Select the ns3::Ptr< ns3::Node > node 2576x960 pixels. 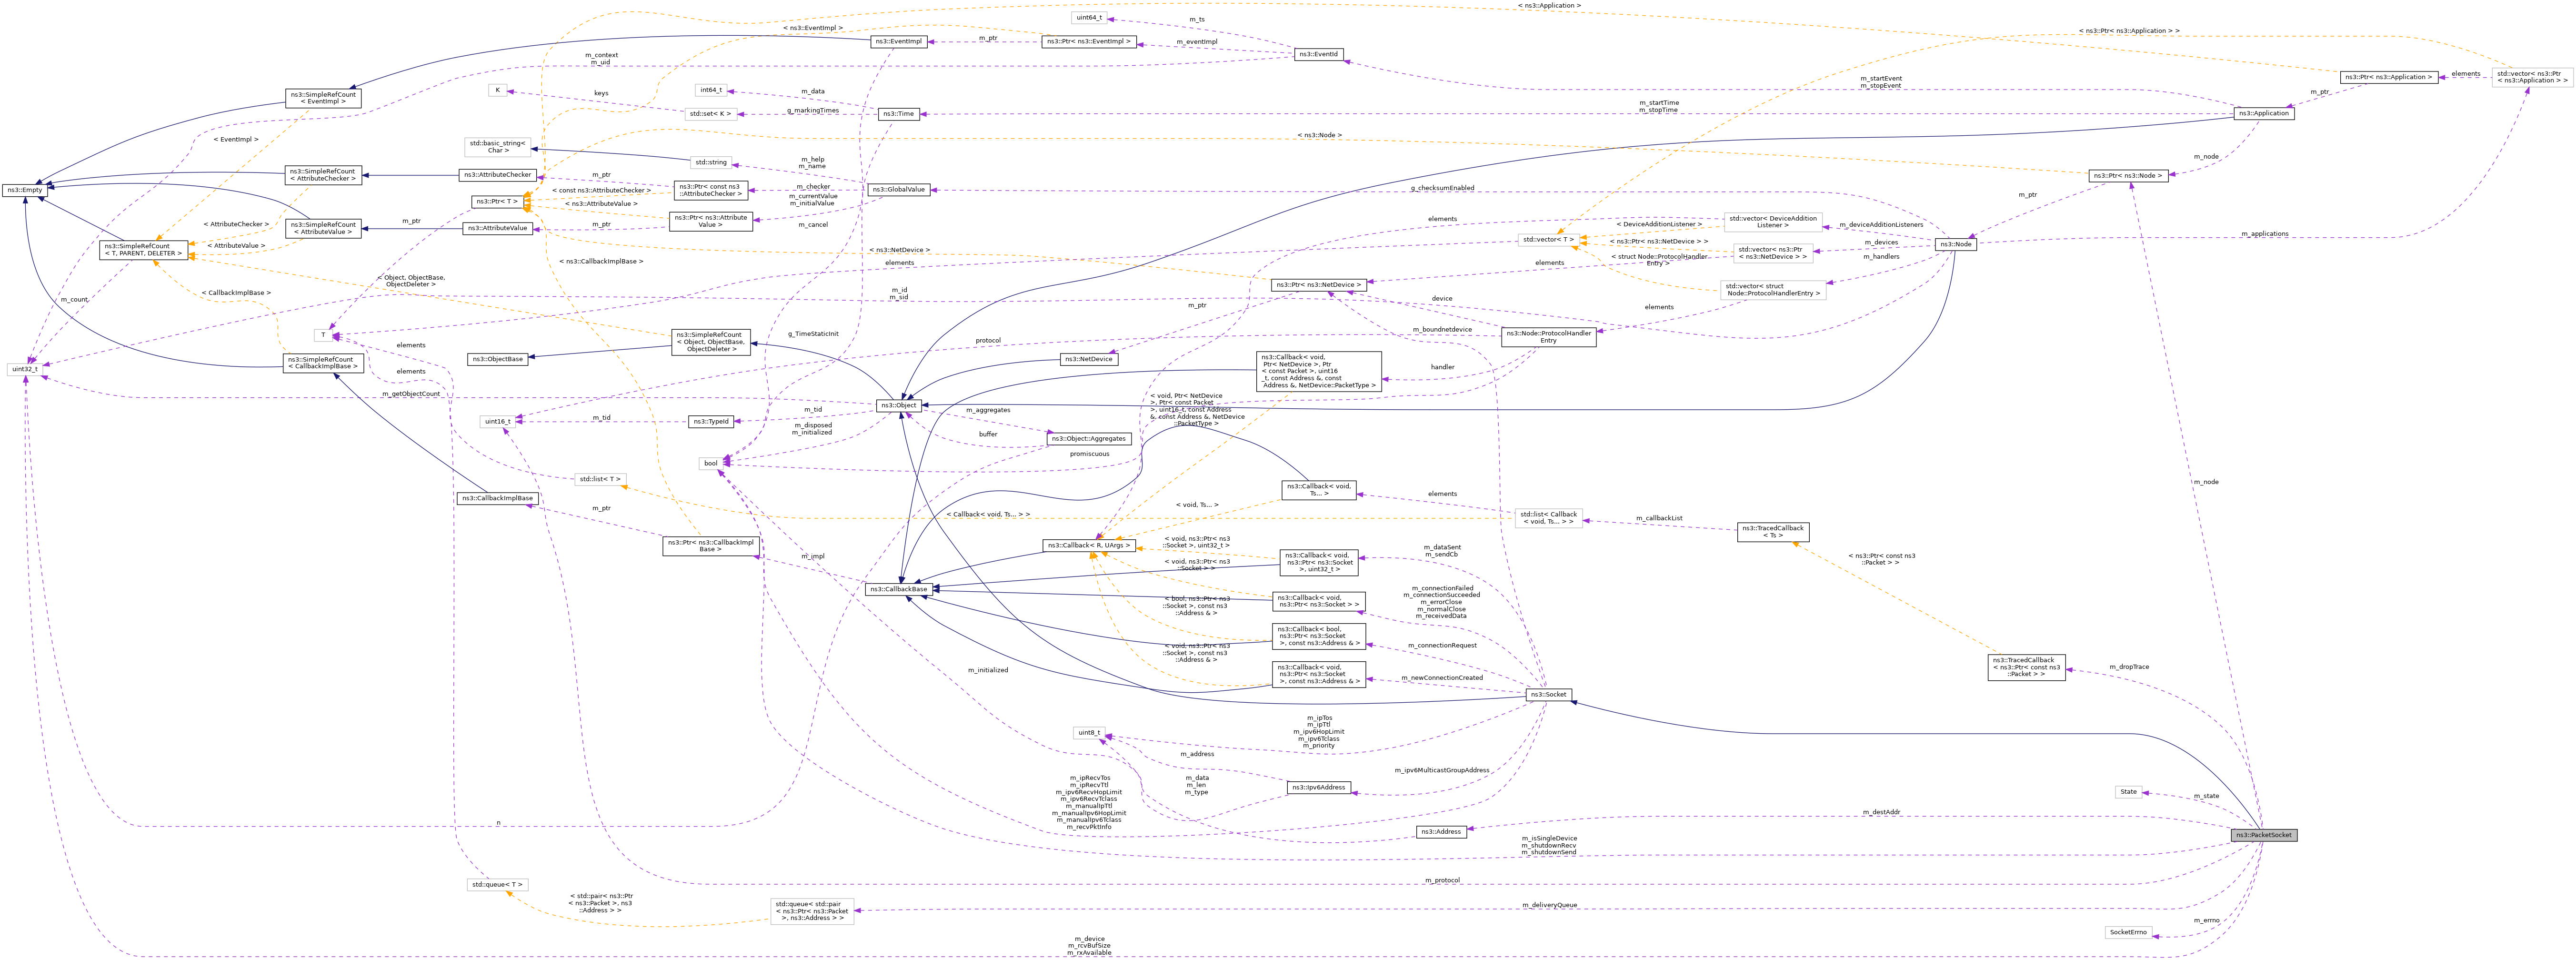coord(2128,176)
